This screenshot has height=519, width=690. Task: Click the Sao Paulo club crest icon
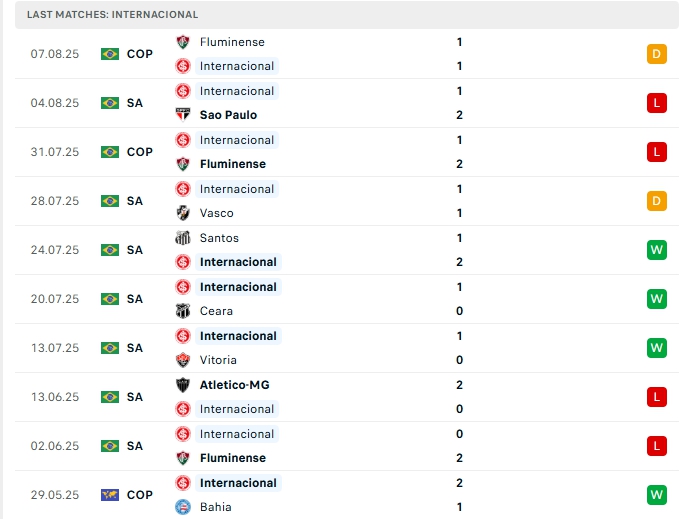(183, 115)
